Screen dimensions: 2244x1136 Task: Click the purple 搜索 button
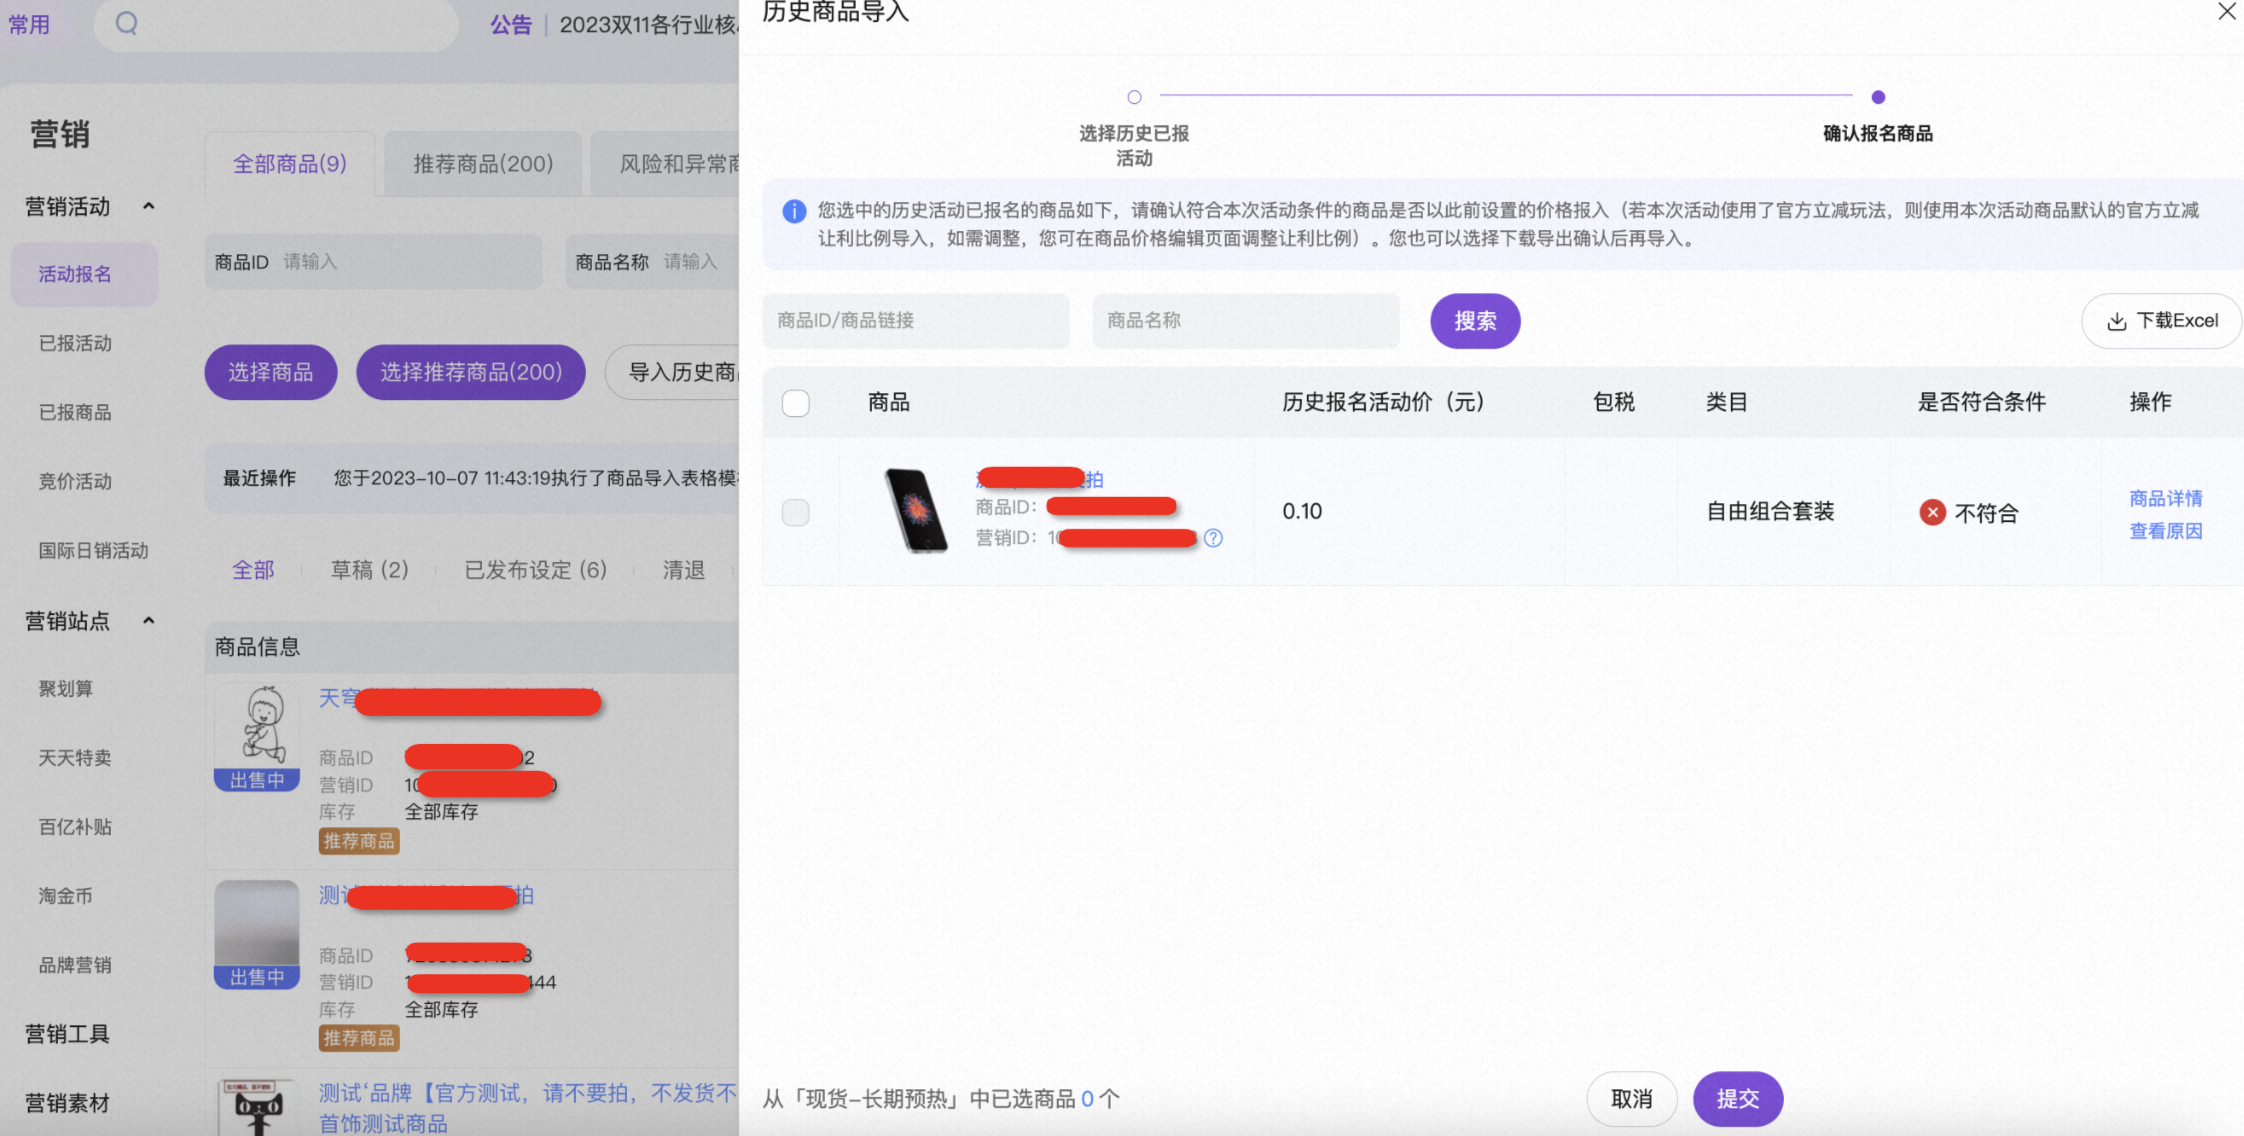1475,321
